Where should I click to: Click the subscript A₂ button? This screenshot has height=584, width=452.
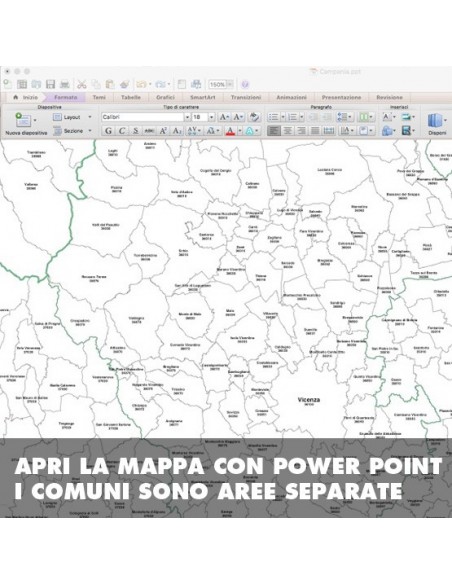(177, 131)
